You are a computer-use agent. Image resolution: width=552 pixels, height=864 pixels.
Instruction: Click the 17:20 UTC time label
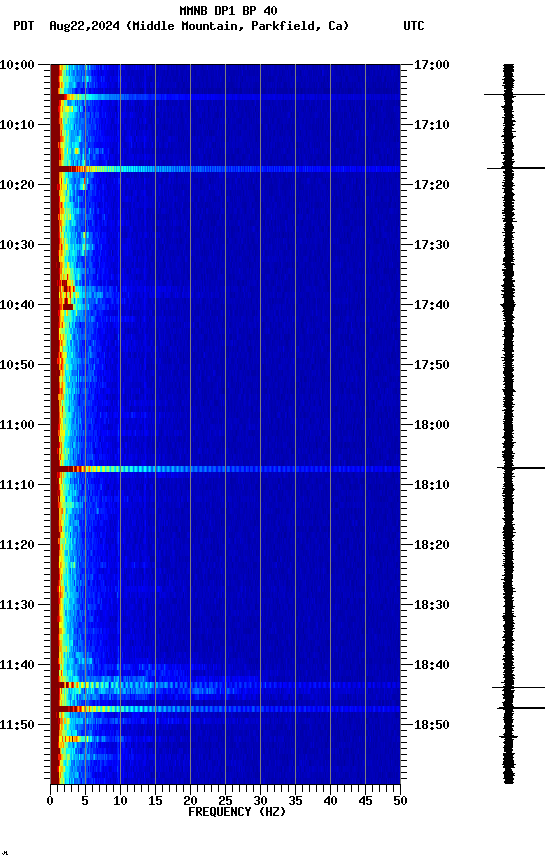pyautogui.click(x=432, y=185)
